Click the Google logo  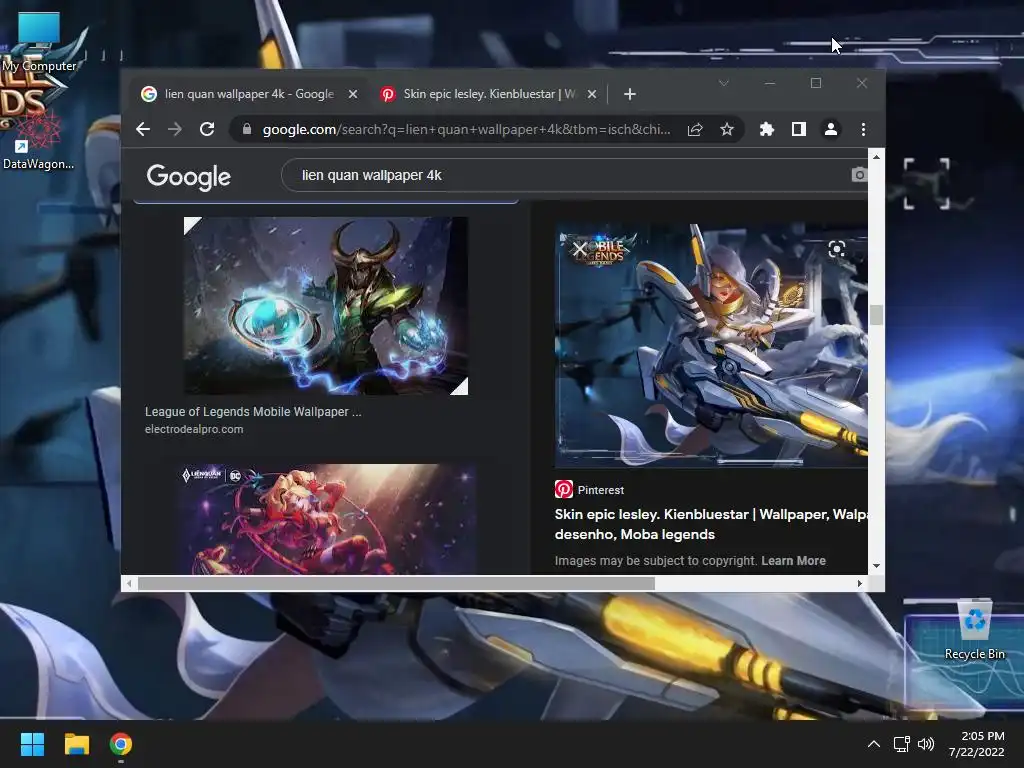(x=189, y=176)
